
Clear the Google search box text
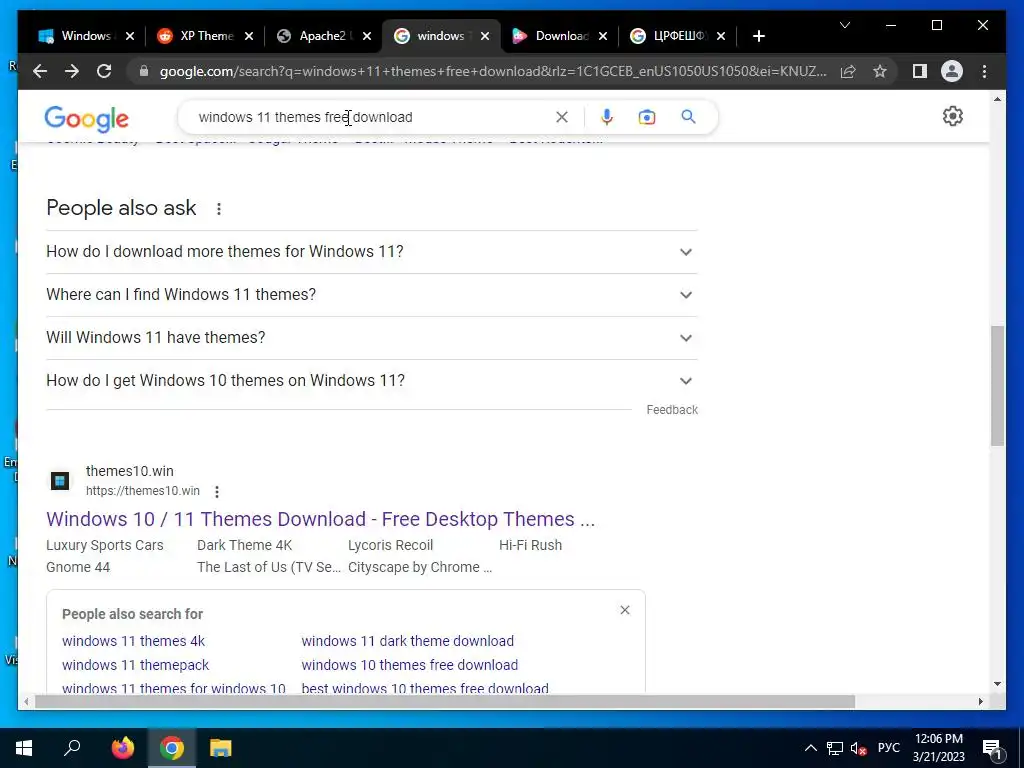point(562,117)
